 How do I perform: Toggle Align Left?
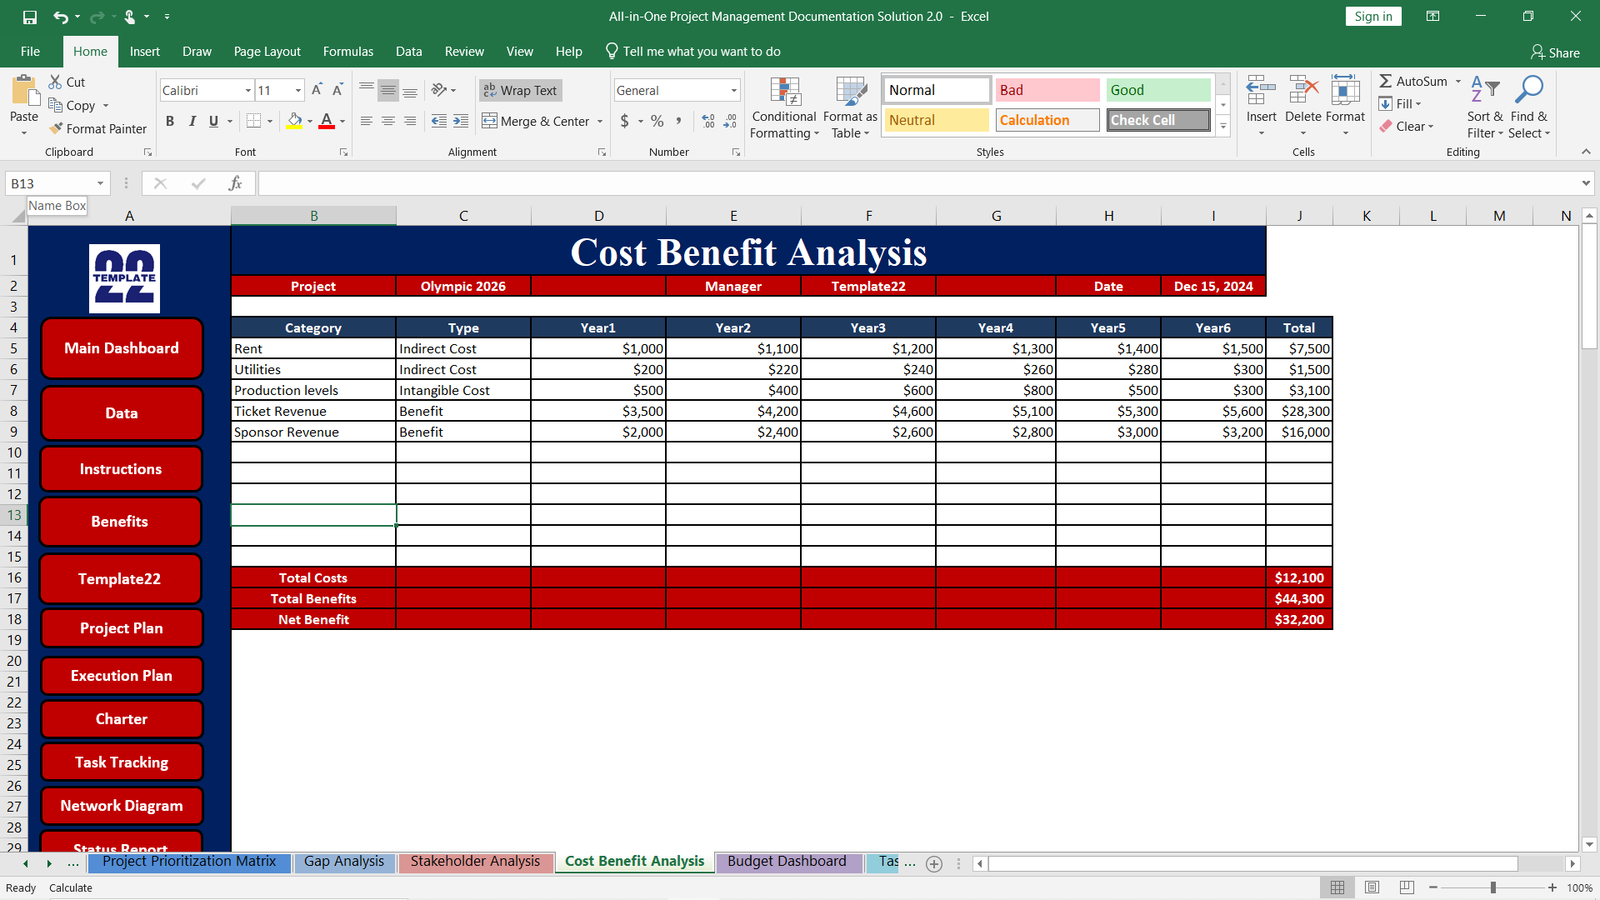(x=366, y=121)
